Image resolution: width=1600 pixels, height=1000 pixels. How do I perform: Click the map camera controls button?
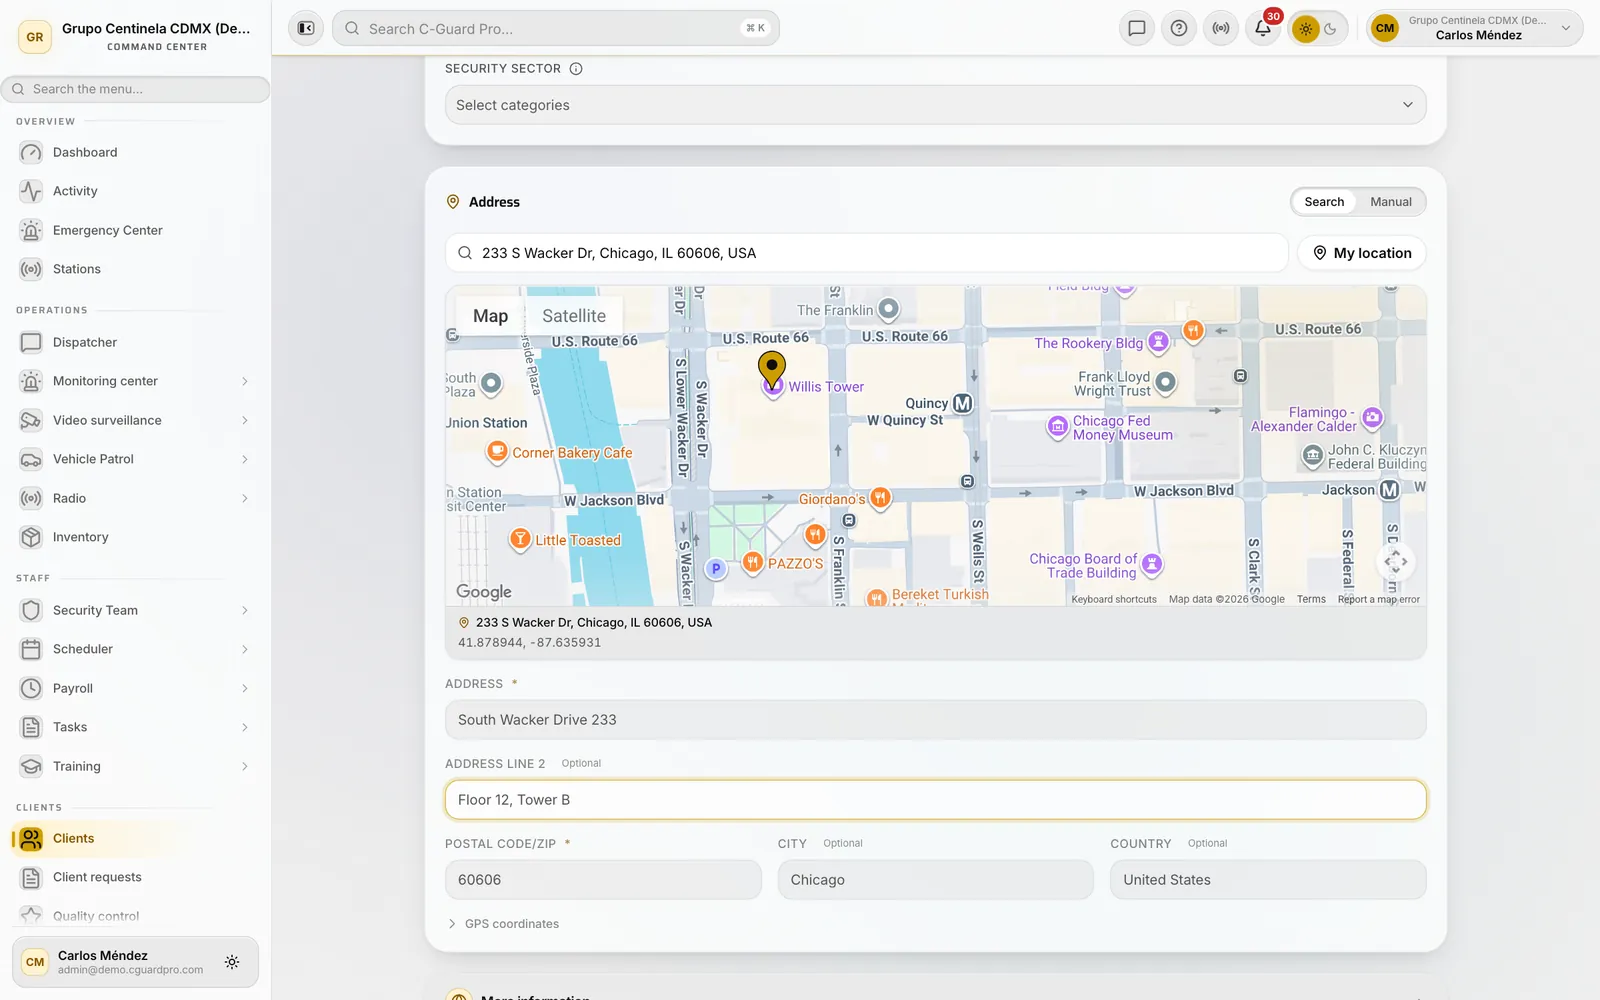[1396, 562]
